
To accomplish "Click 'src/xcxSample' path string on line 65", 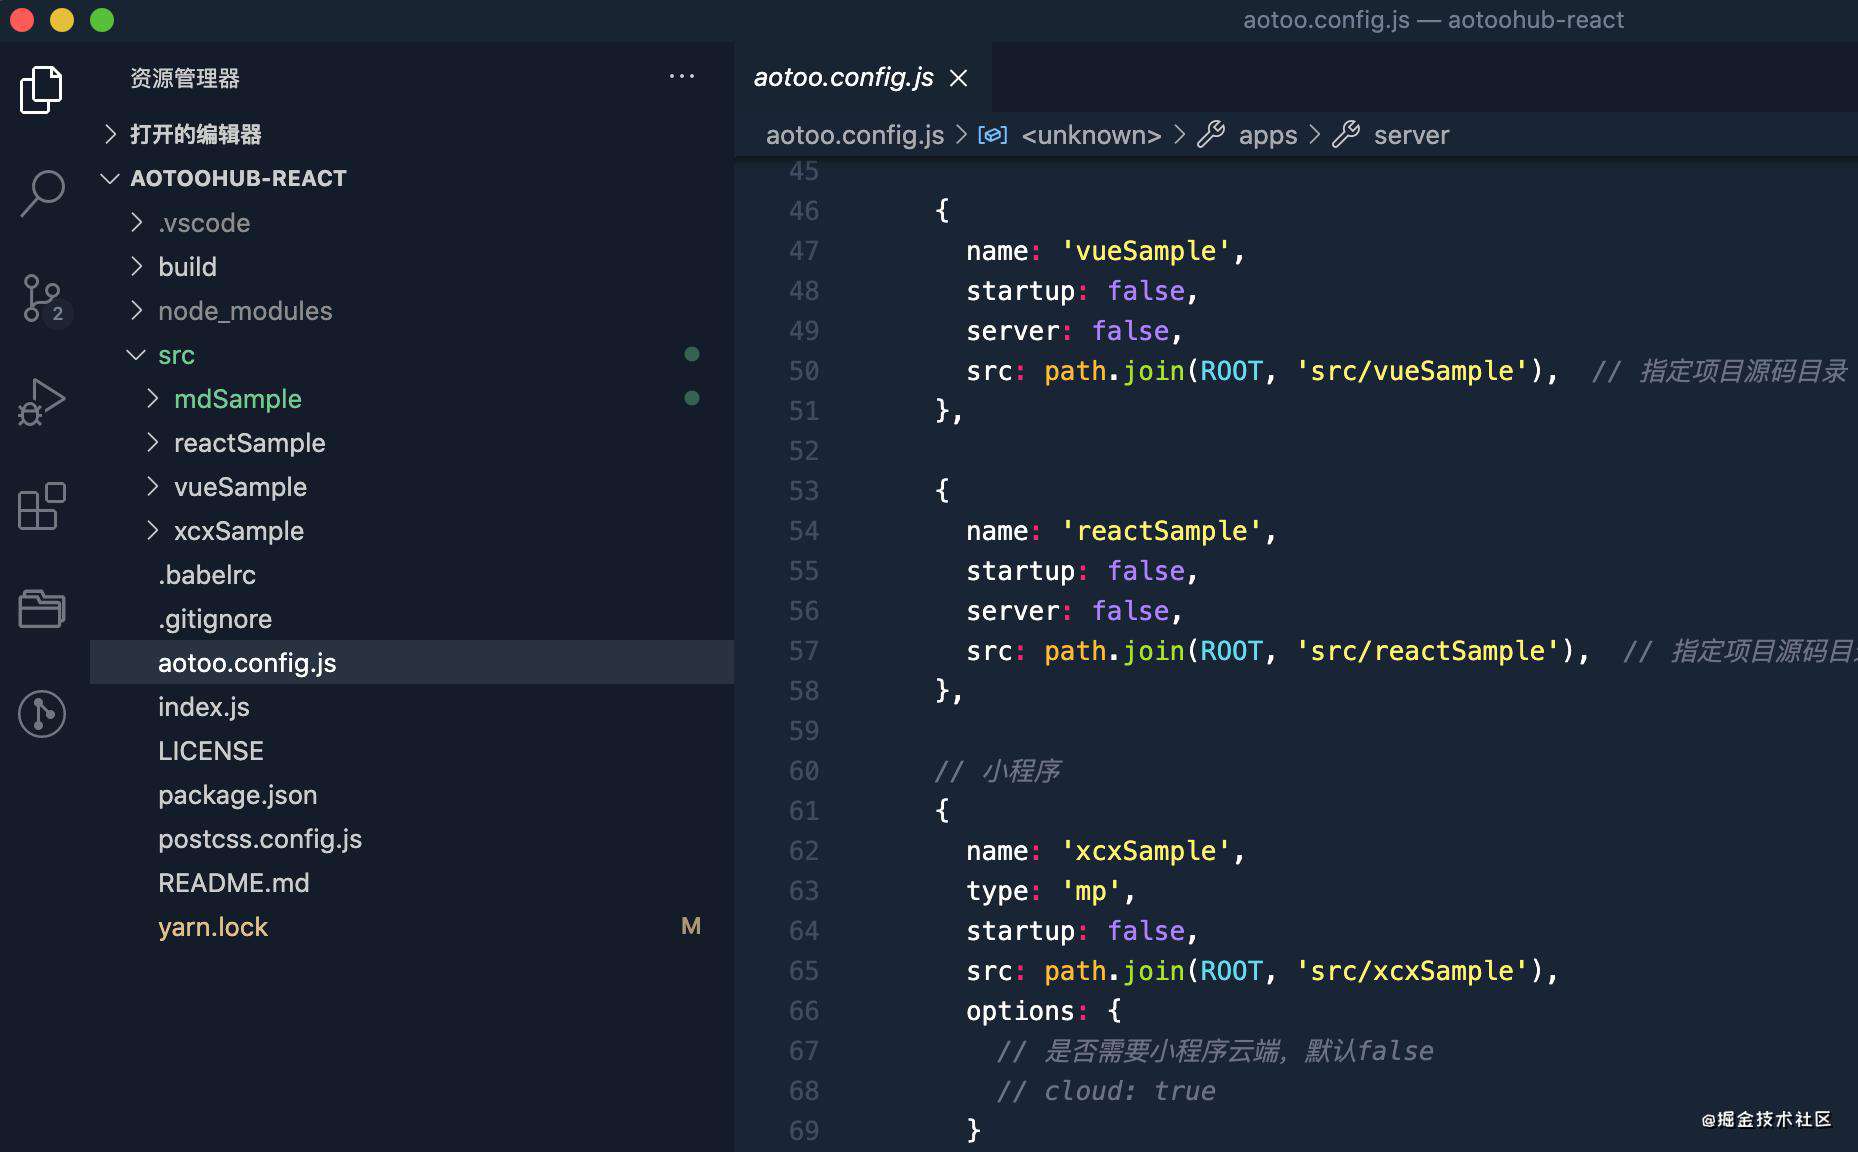I will coord(1412,971).
